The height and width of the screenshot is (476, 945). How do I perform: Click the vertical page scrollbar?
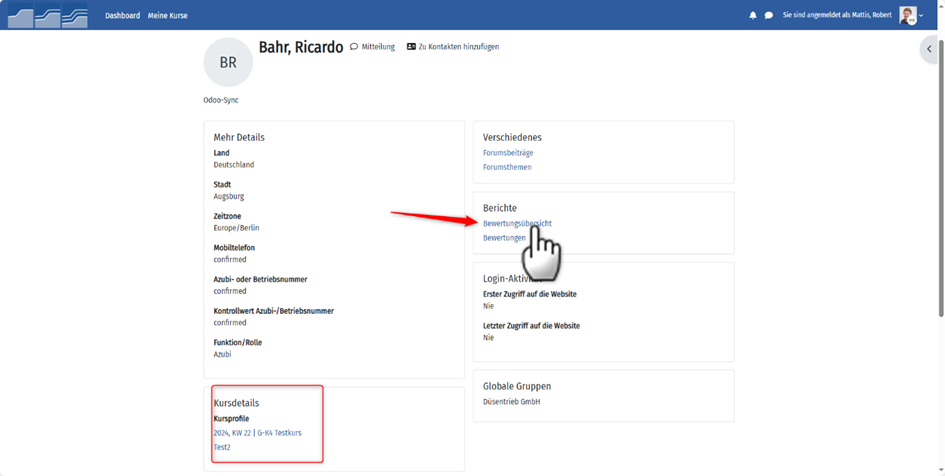coord(940,200)
